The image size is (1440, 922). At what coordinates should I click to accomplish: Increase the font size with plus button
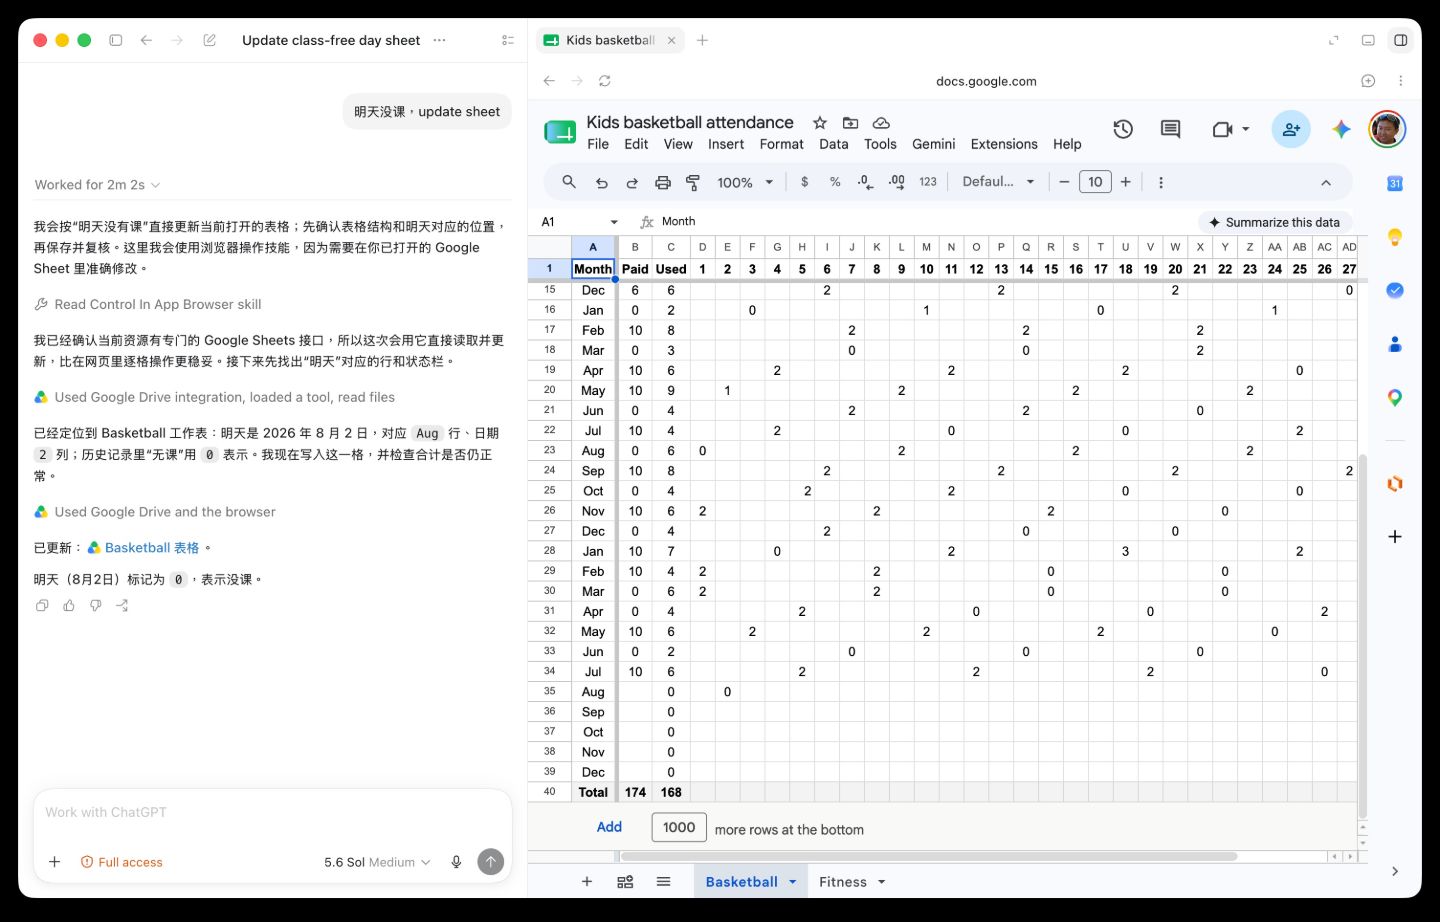(x=1126, y=182)
